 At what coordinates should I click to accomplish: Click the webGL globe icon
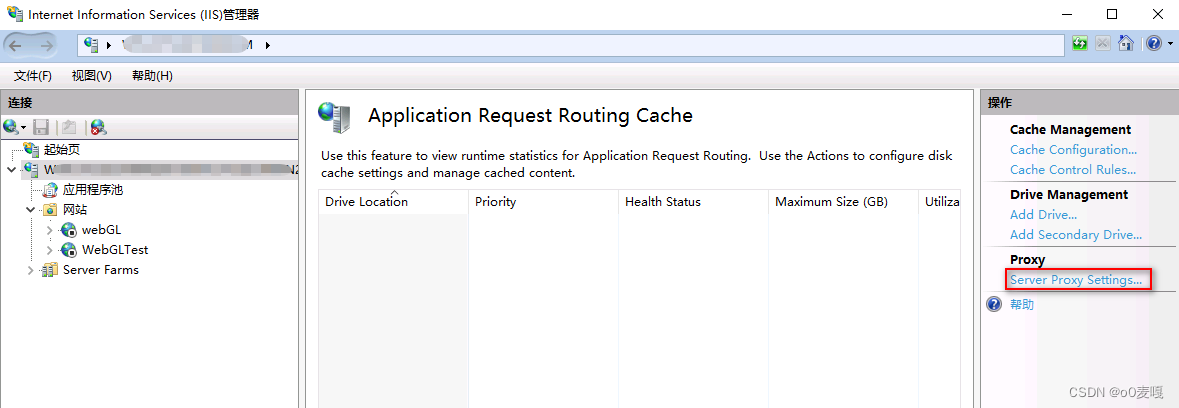(x=69, y=230)
